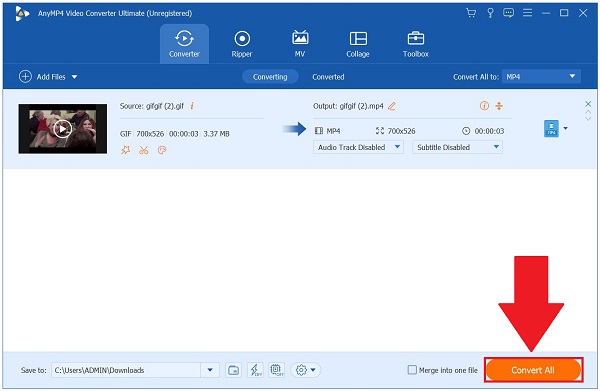Click the Convert All button
Image resolution: width=600 pixels, height=391 pixels.
(533, 370)
